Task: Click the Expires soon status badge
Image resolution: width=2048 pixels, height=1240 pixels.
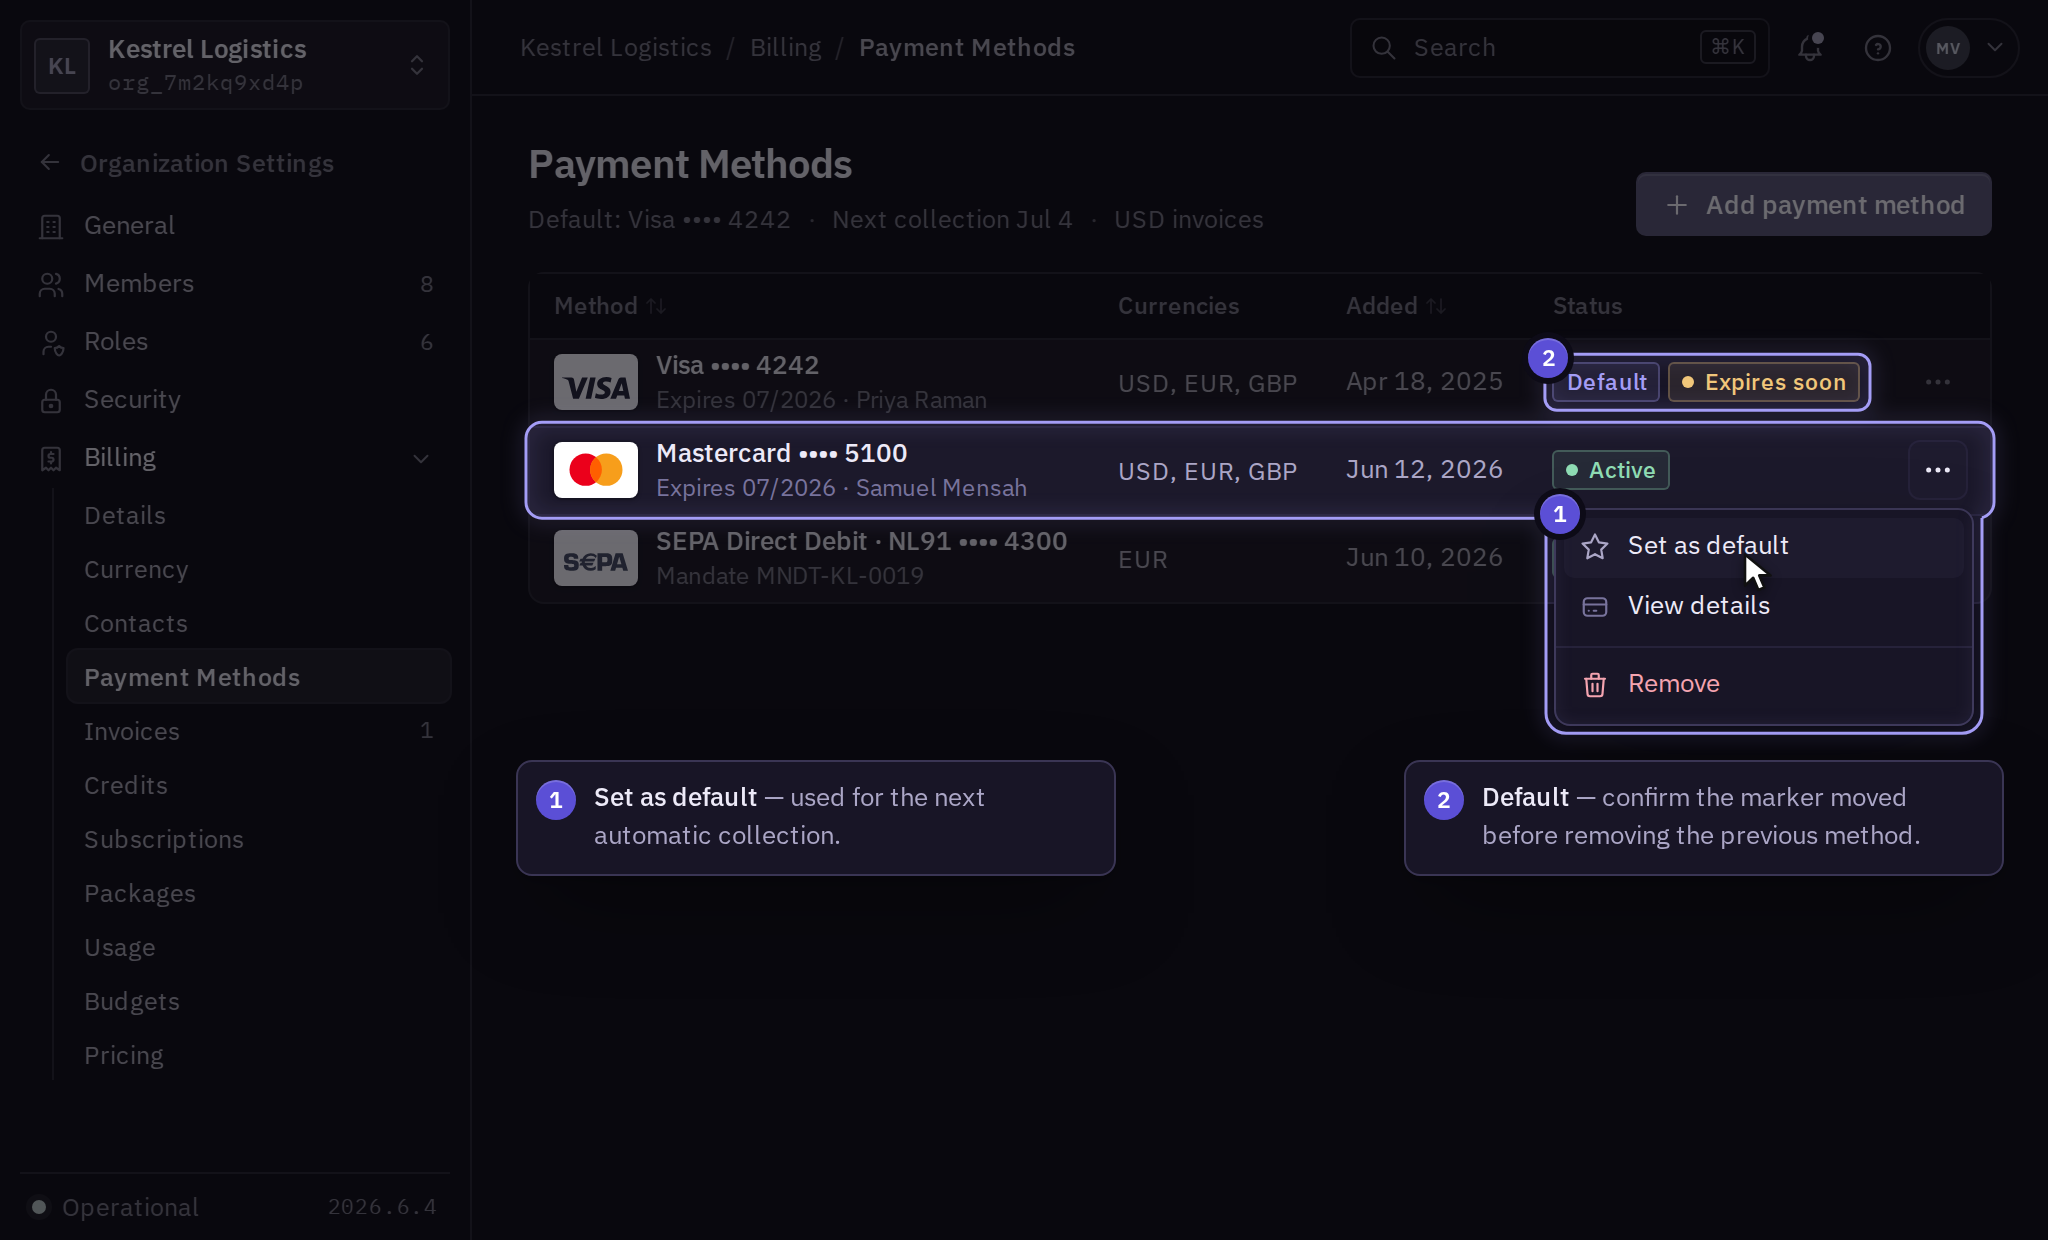Action: (x=1764, y=382)
